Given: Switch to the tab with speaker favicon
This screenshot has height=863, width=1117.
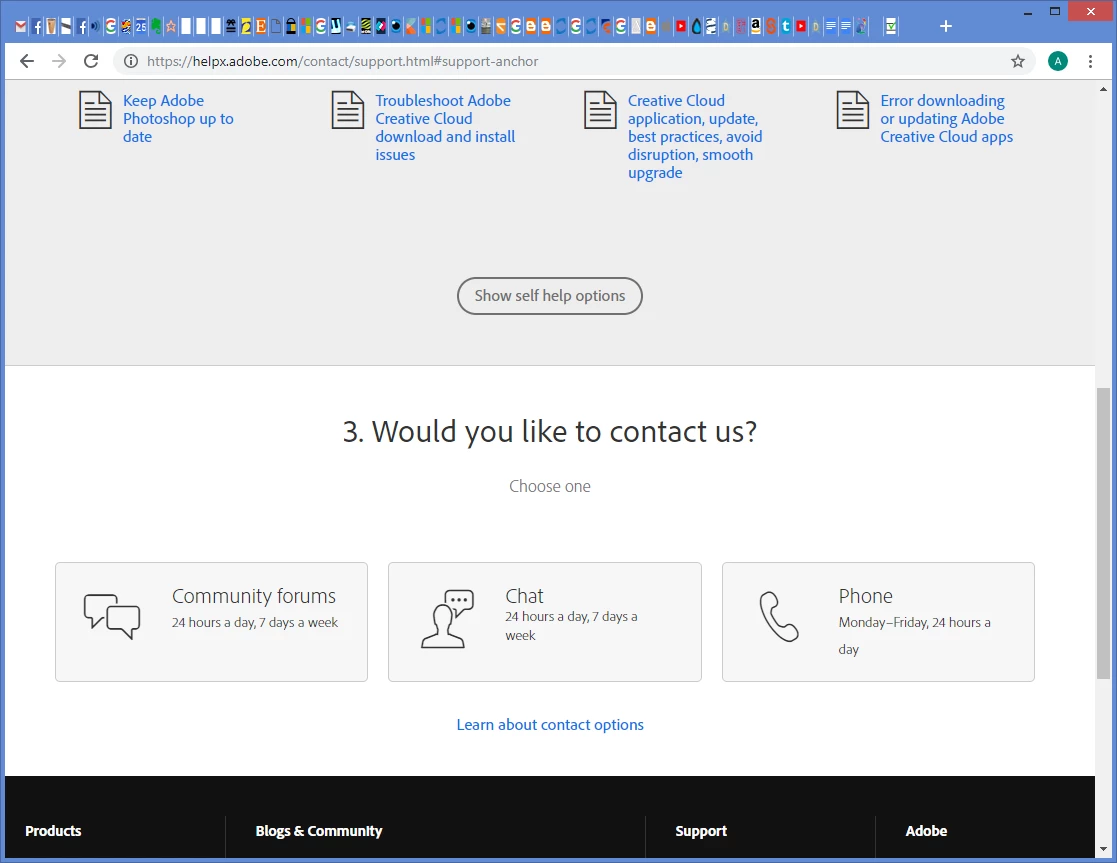Looking at the screenshot, I should click(95, 27).
